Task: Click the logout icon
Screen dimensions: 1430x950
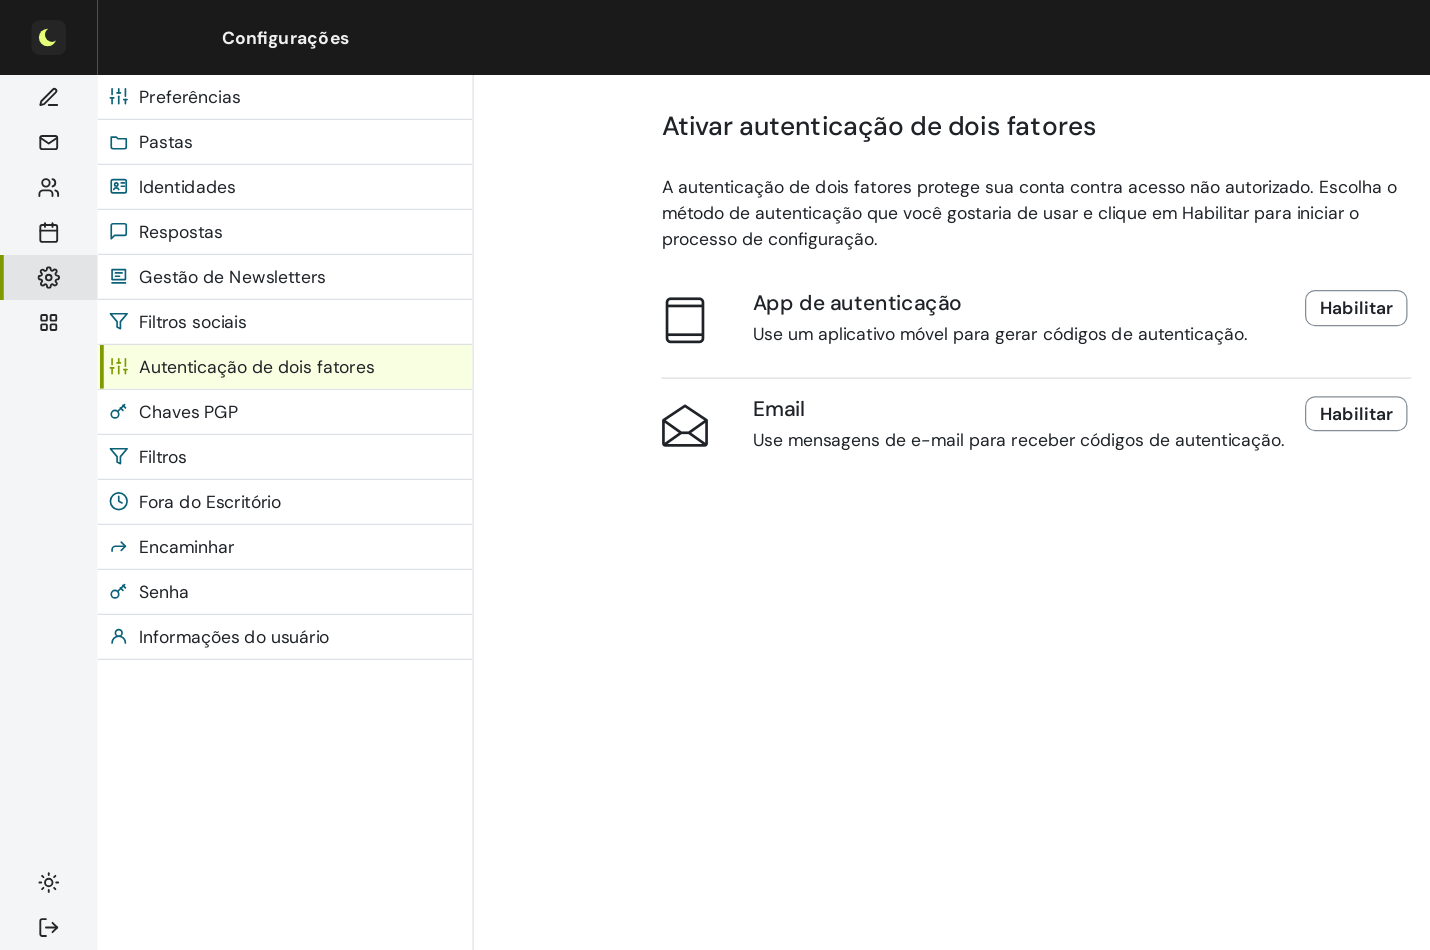Action: (48, 927)
